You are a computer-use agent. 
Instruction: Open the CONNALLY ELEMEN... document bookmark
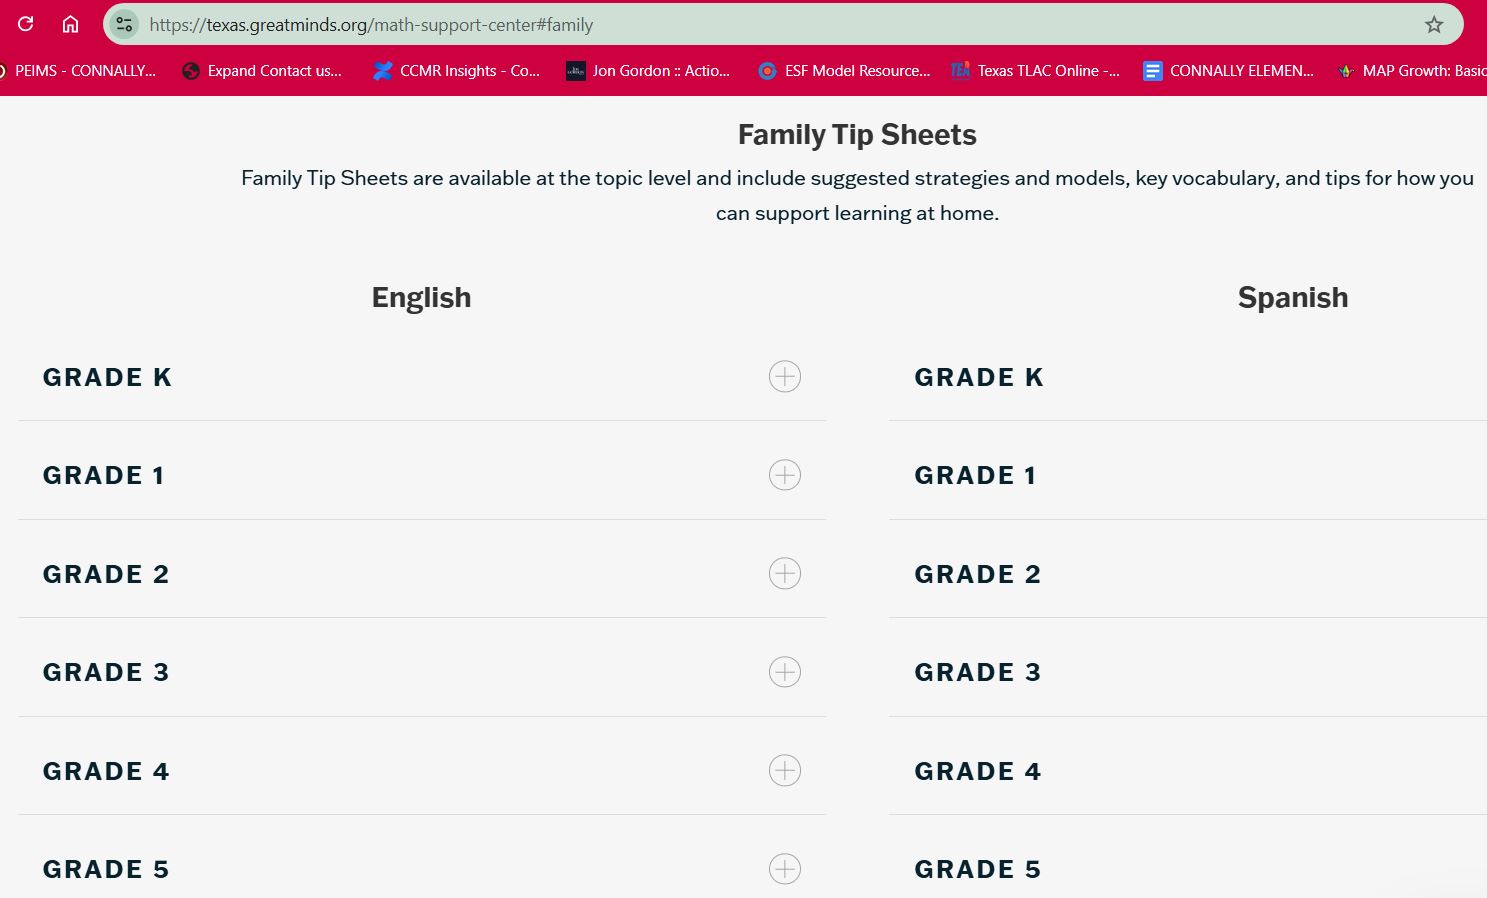pyautogui.click(x=1229, y=71)
